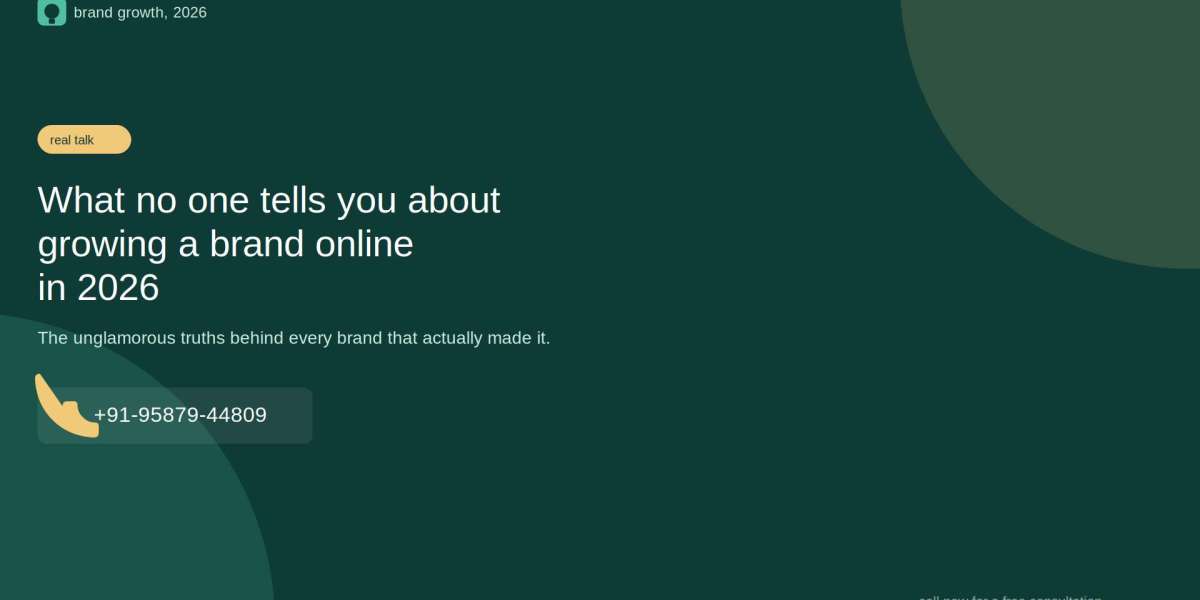
Task: Click the word 'brand' in the subtitle
Action: (359, 338)
